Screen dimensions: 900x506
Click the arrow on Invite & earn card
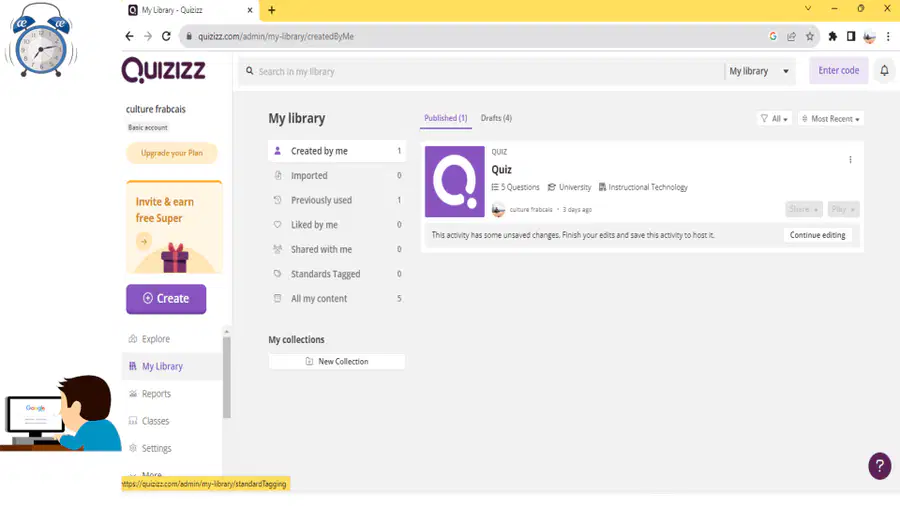(144, 242)
